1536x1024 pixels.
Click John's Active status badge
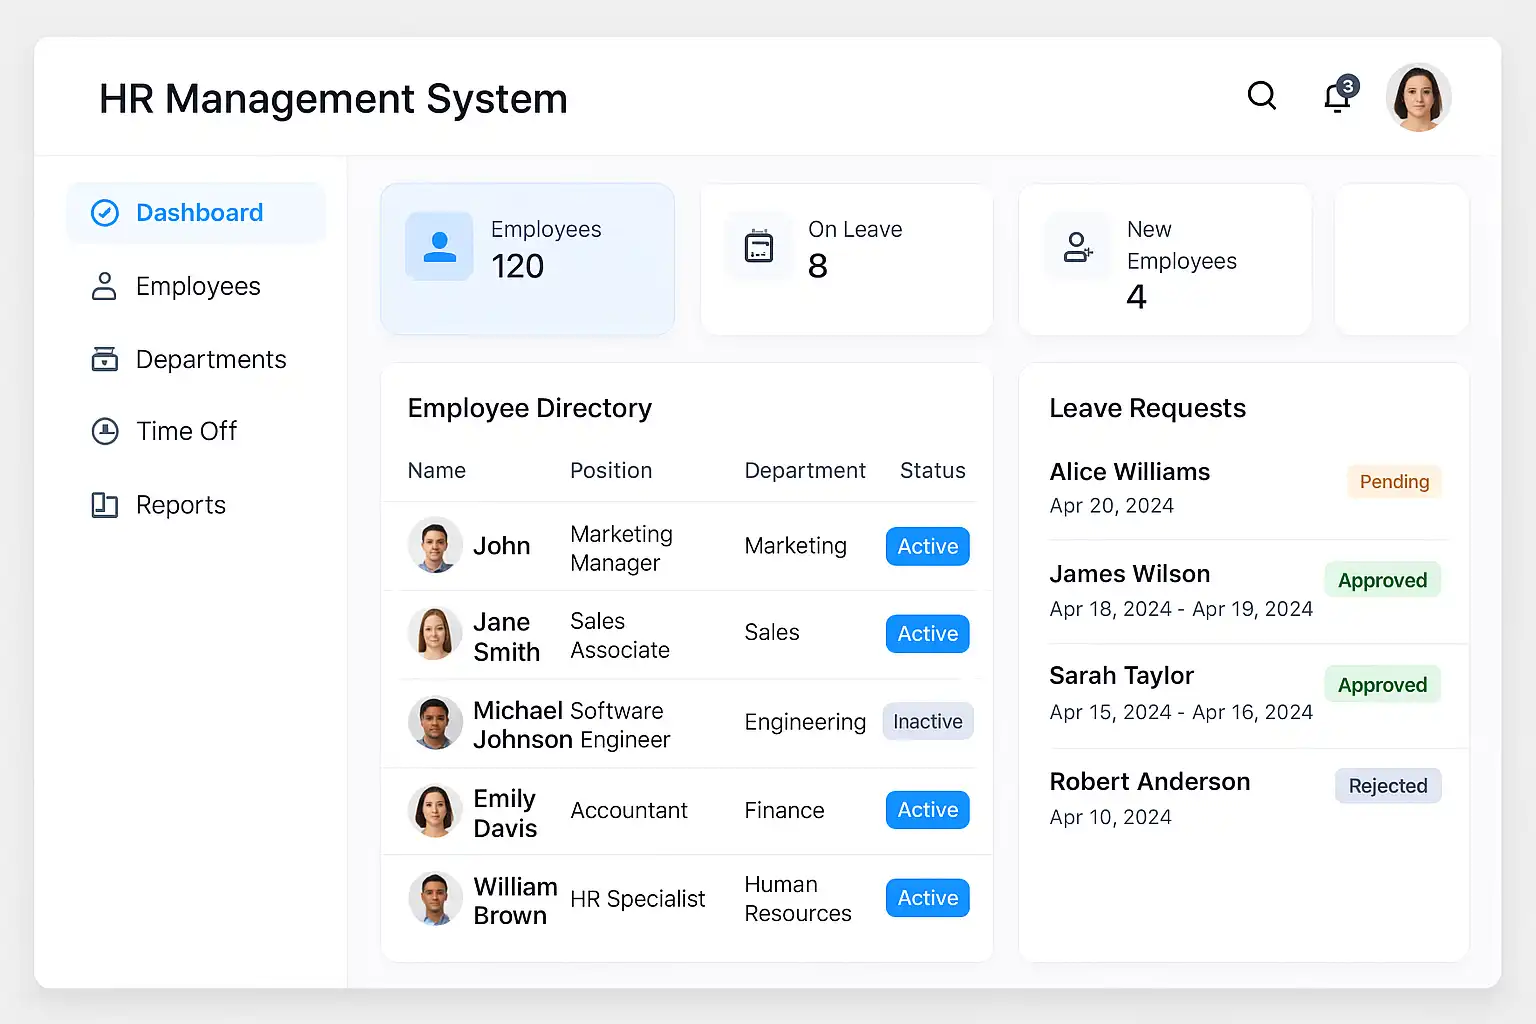click(x=927, y=546)
